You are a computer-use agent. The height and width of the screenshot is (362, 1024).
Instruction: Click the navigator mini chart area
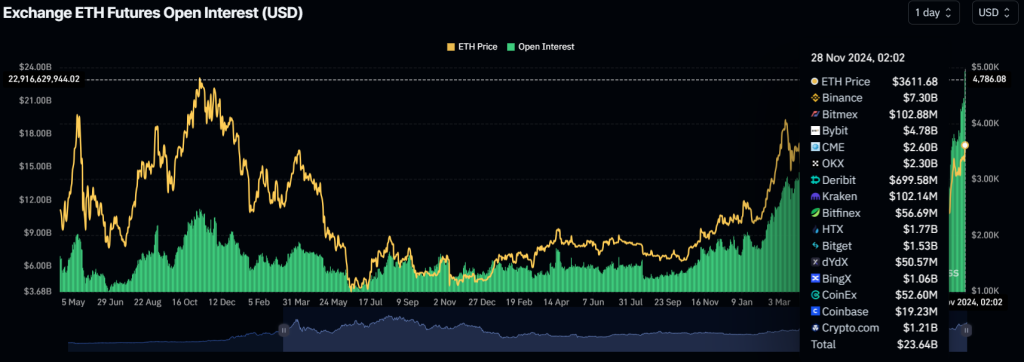pos(542,333)
